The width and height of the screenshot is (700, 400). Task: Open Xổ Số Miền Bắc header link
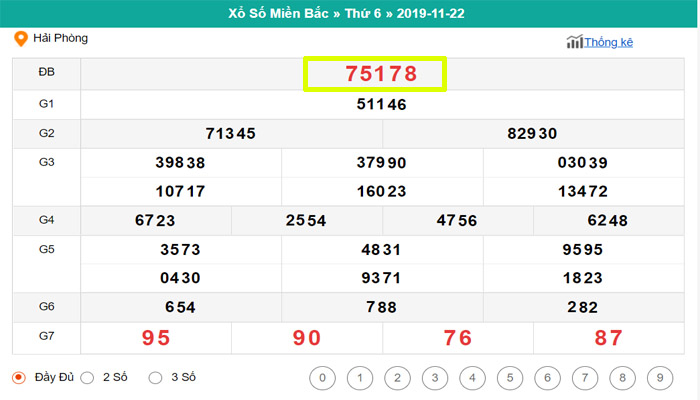tap(283, 14)
